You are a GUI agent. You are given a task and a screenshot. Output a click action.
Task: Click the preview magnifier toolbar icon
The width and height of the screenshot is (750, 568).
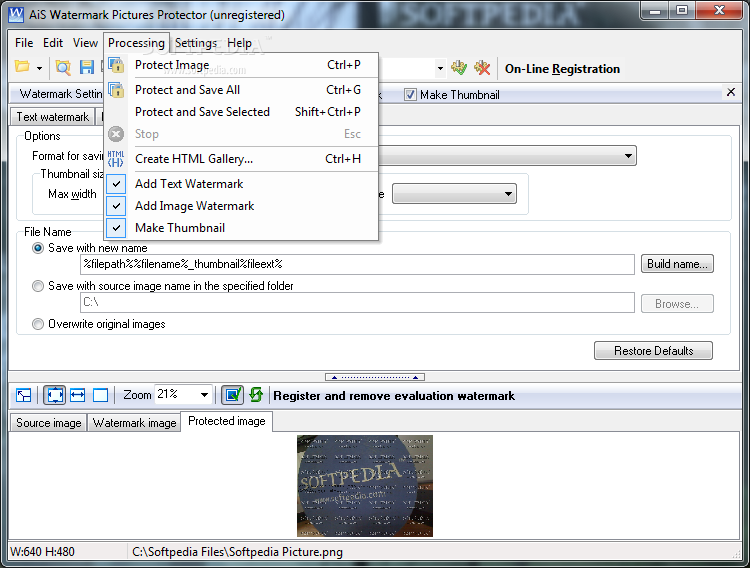(x=63, y=67)
